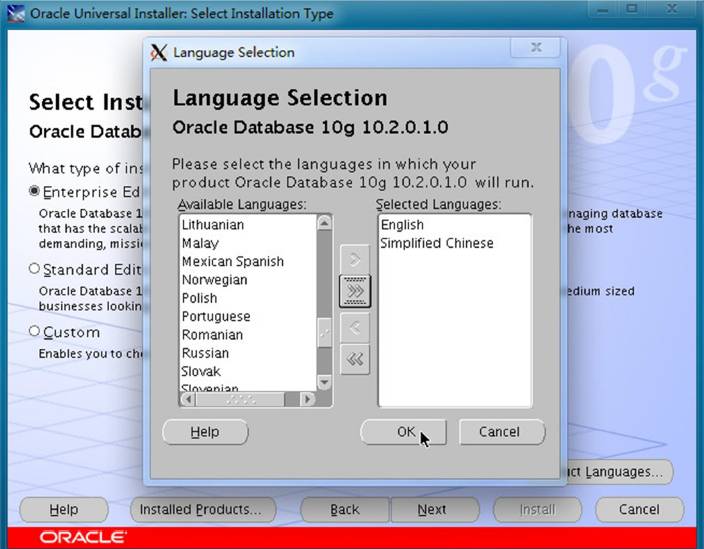Remove all languages with double left arrow
This screenshot has height=549, width=704.
click(355, 359)
